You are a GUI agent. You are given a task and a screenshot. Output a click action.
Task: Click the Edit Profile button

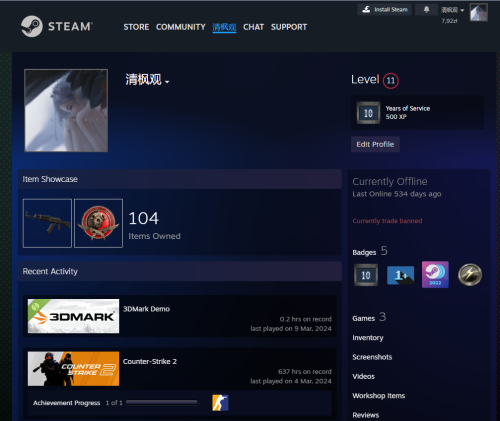pyautogui.click(x=375, y=144)
